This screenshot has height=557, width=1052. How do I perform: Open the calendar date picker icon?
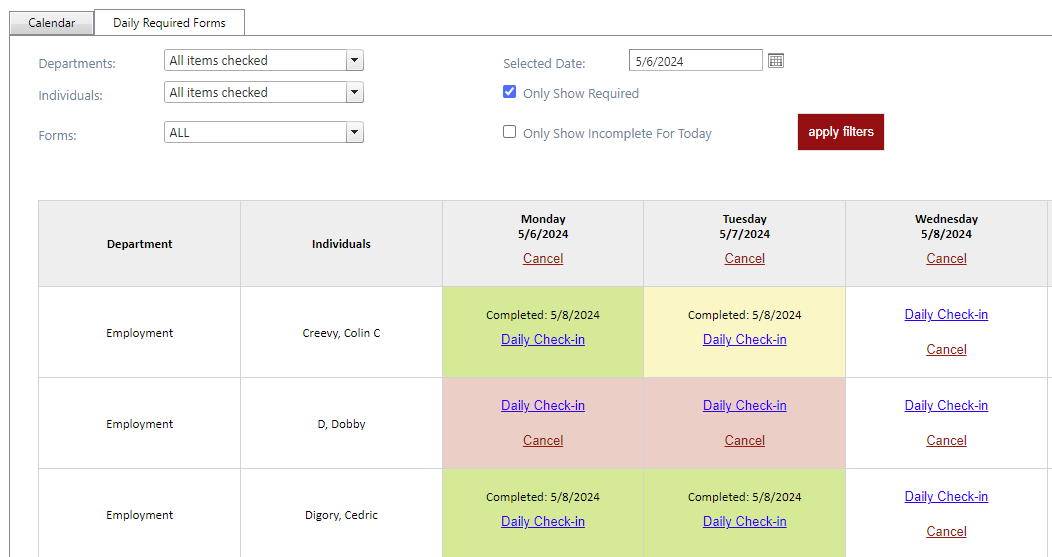click(776, 61)
